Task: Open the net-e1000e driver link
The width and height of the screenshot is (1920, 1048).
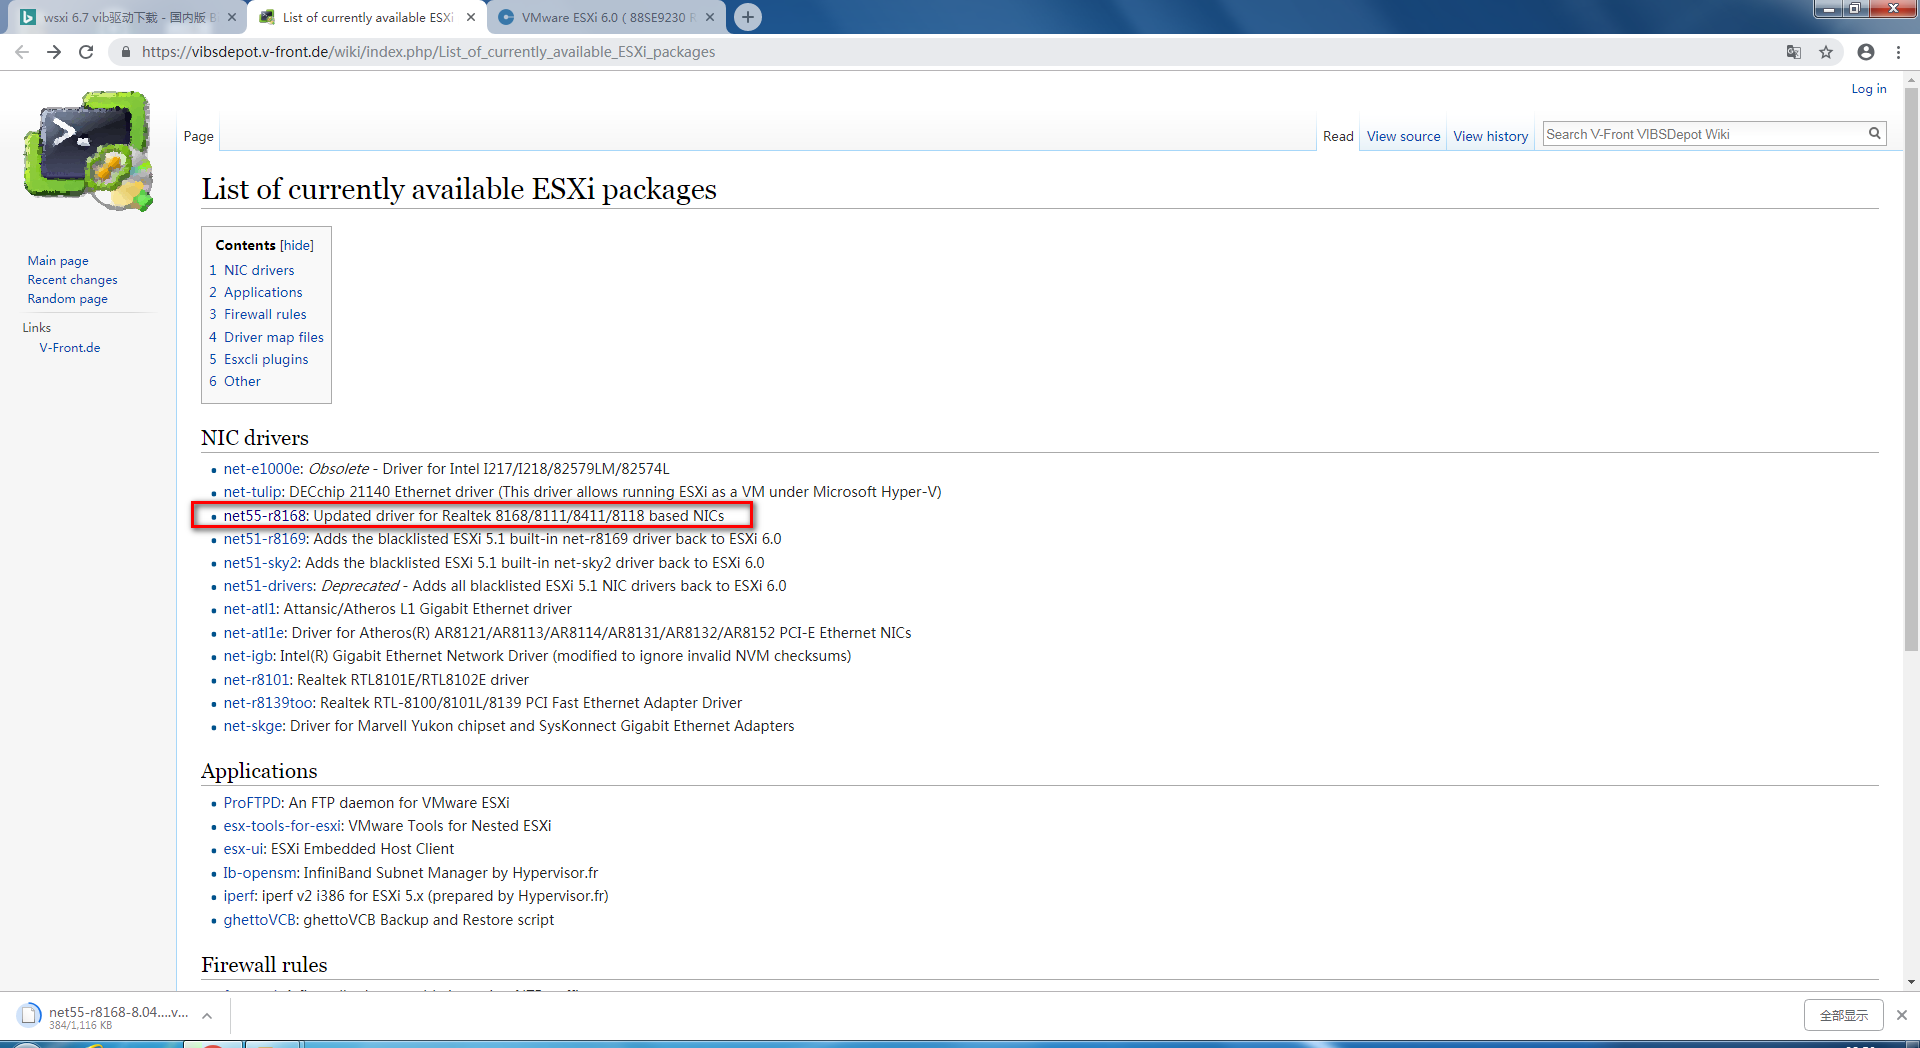Action: [262, 469]
